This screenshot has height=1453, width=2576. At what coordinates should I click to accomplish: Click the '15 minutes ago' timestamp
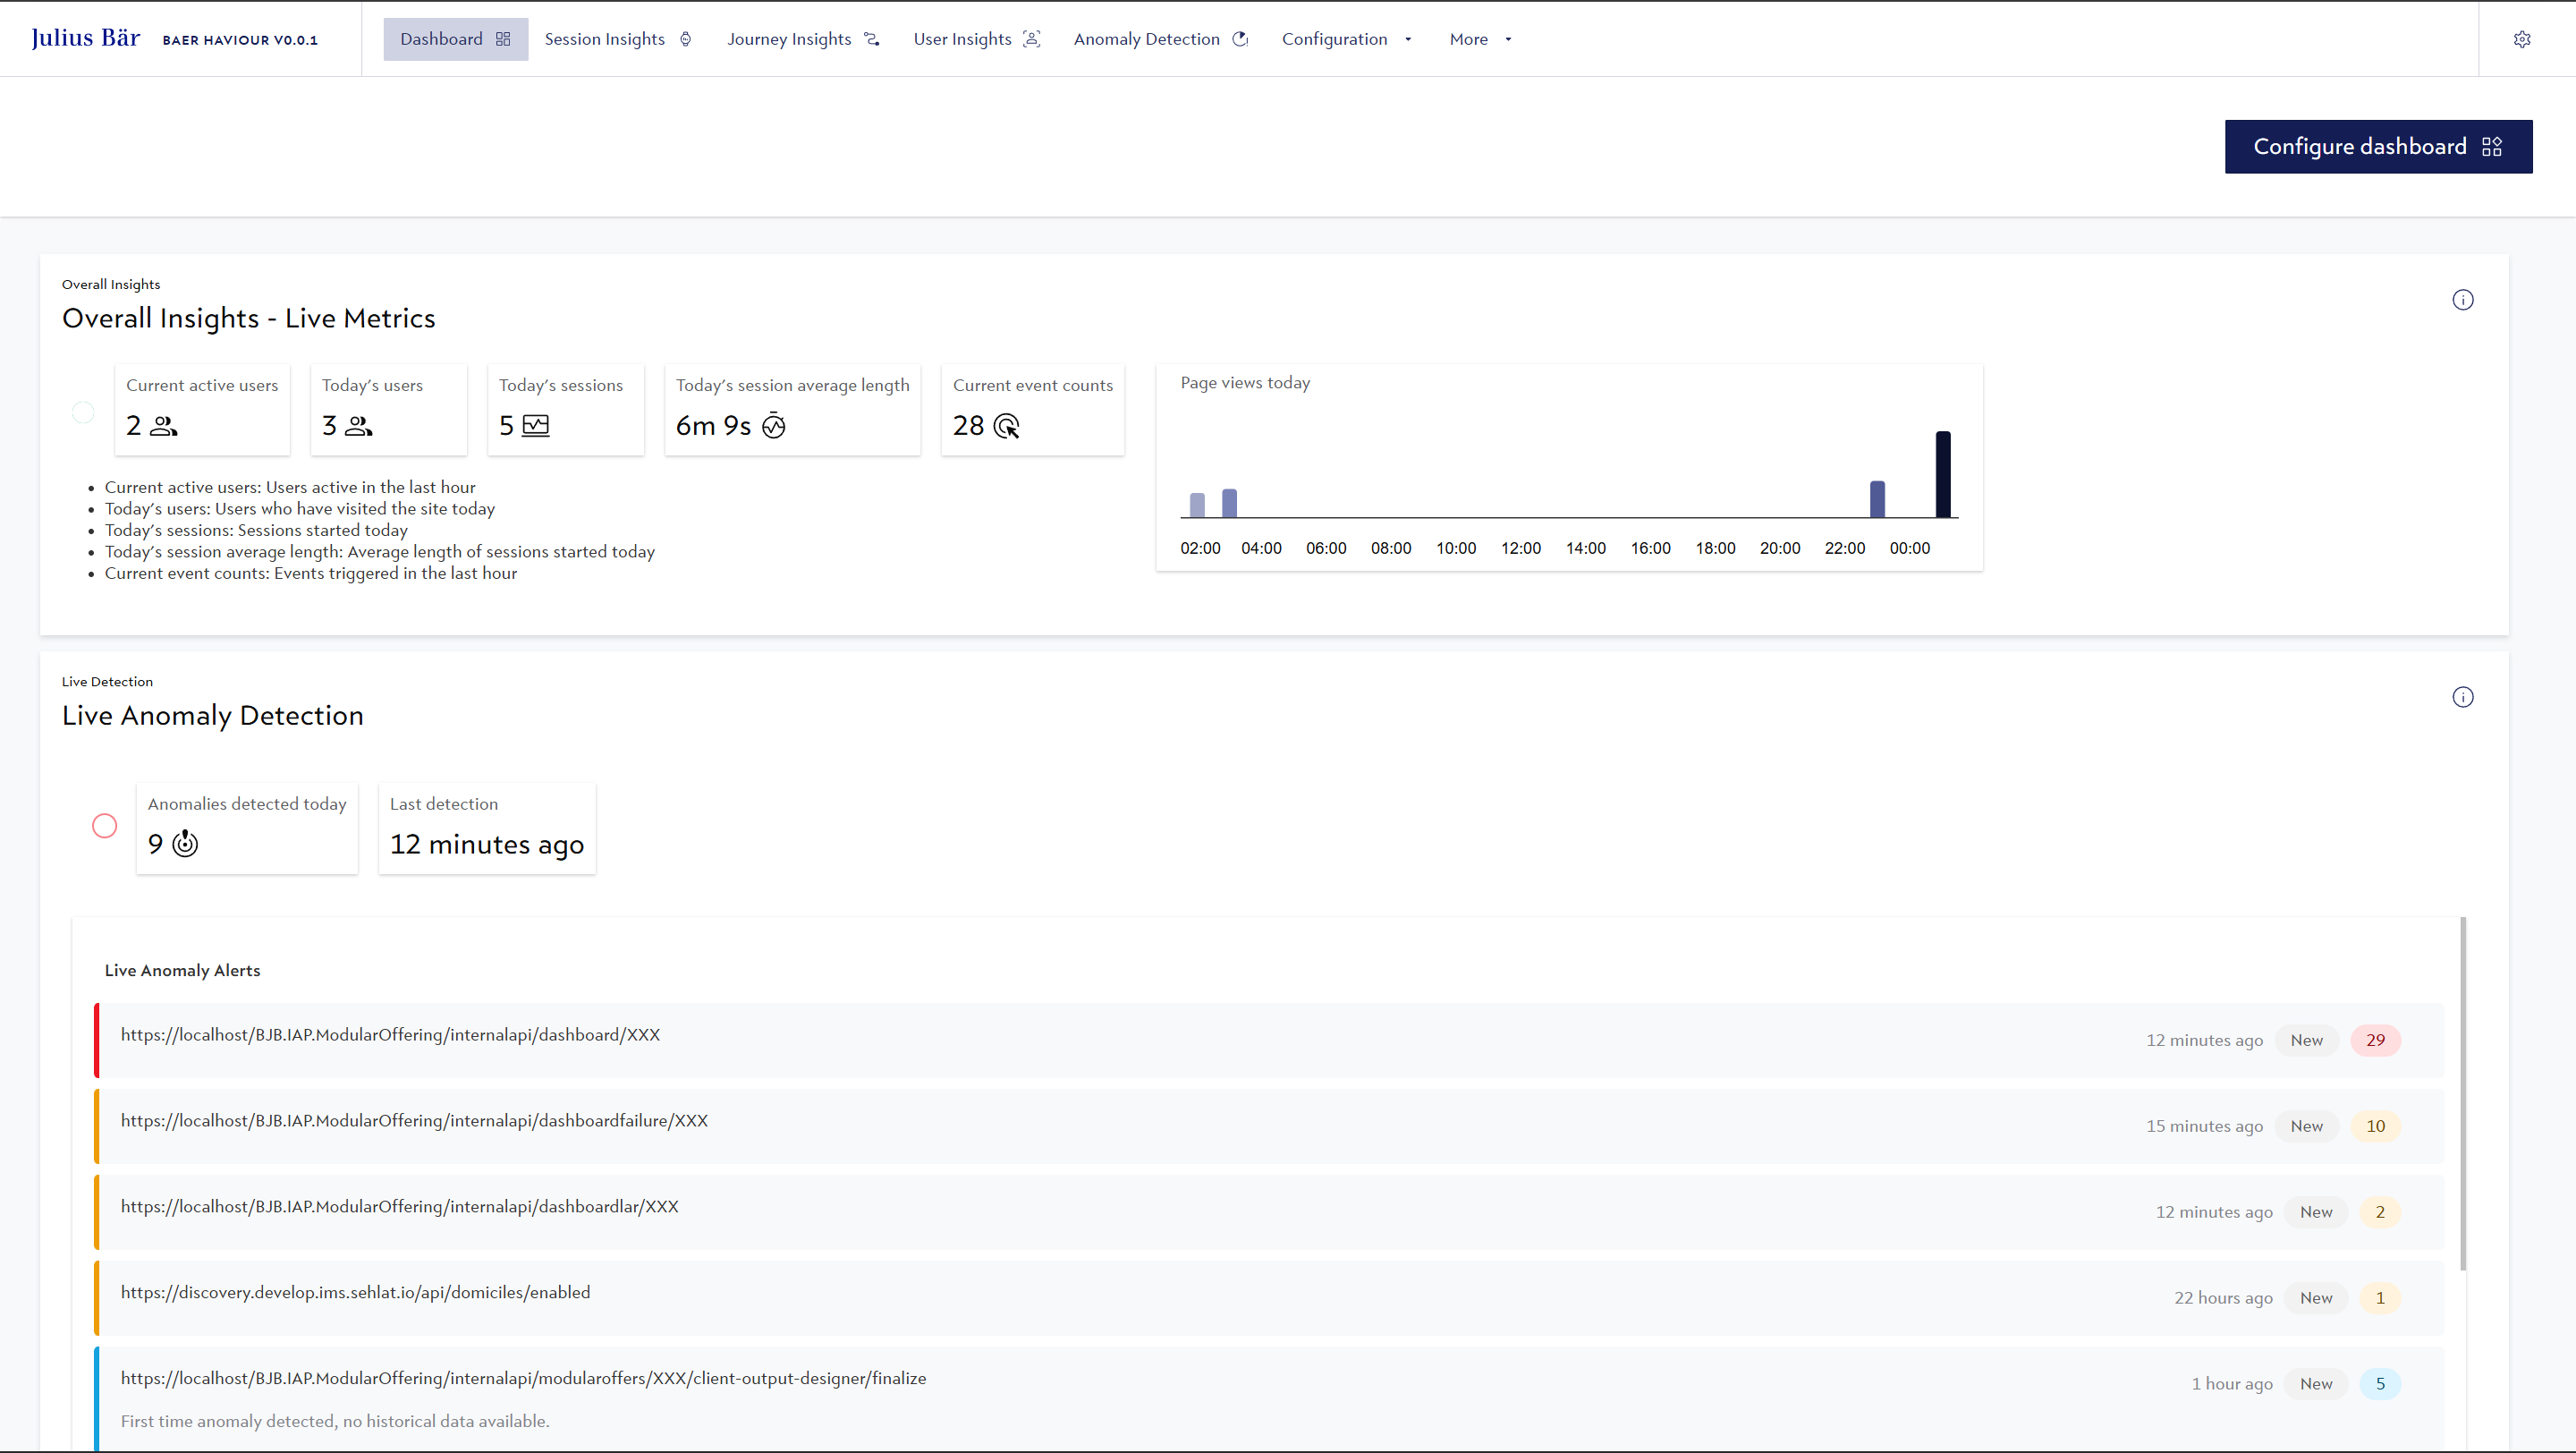(2204, 1126)
